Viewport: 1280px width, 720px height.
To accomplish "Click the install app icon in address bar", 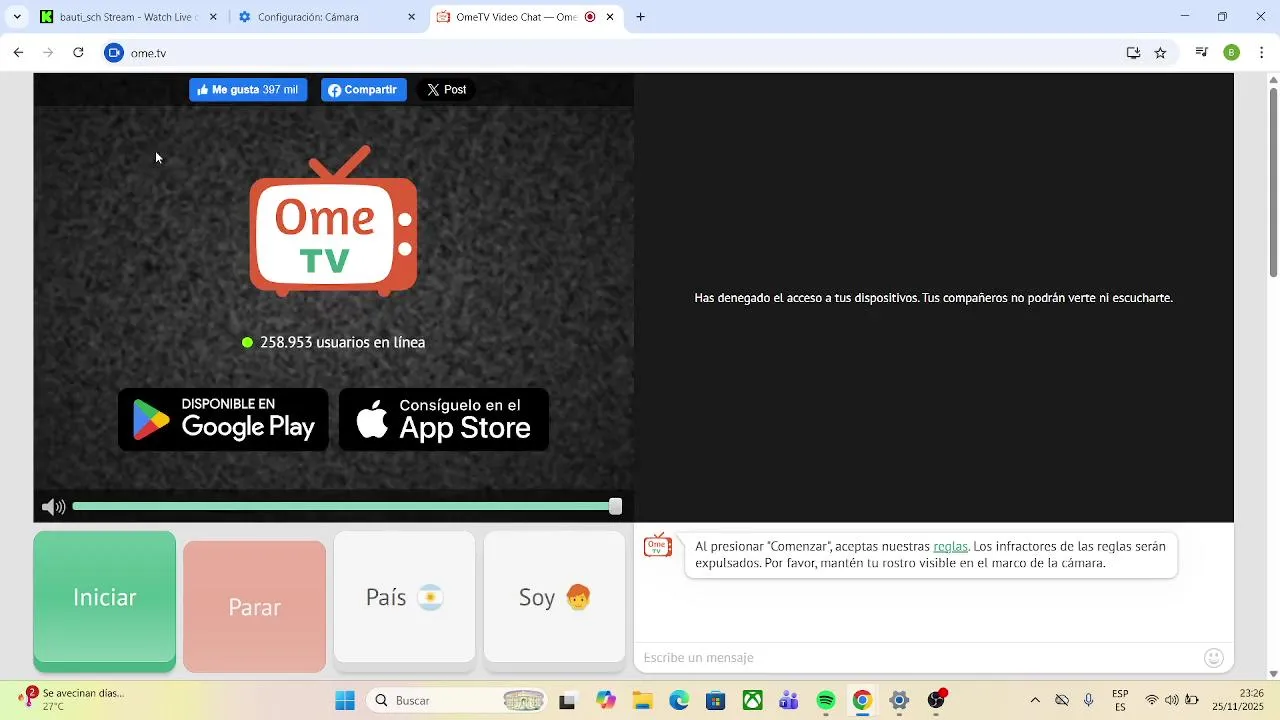I will point(1134,53).
